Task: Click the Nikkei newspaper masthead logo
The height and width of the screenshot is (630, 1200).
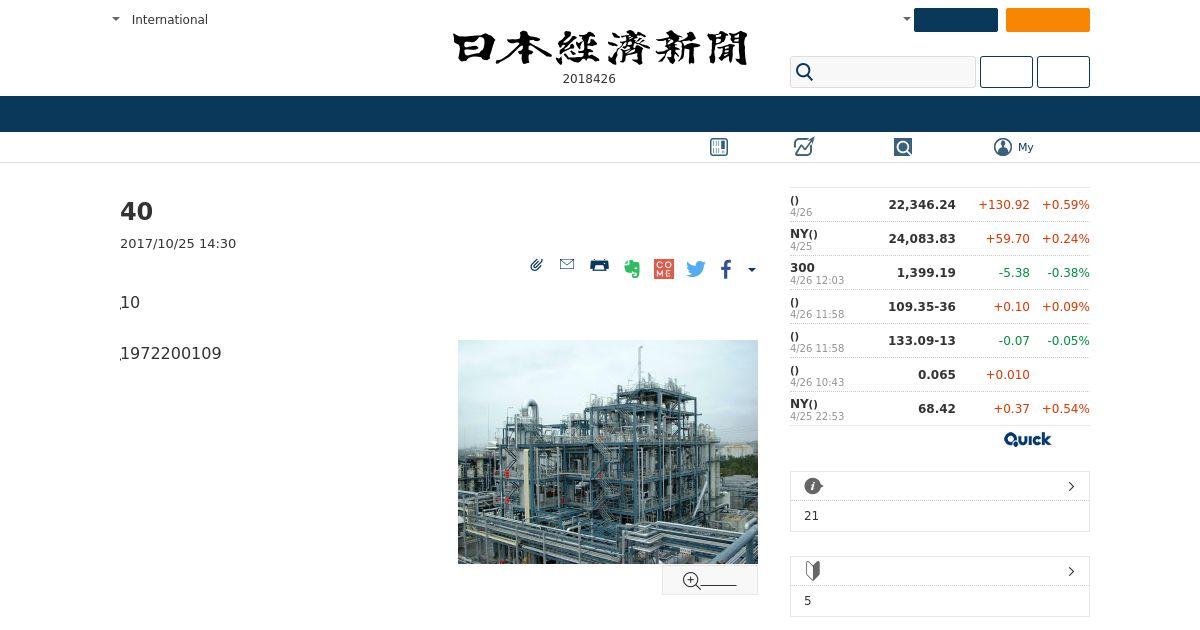Action: click(600, 48)
